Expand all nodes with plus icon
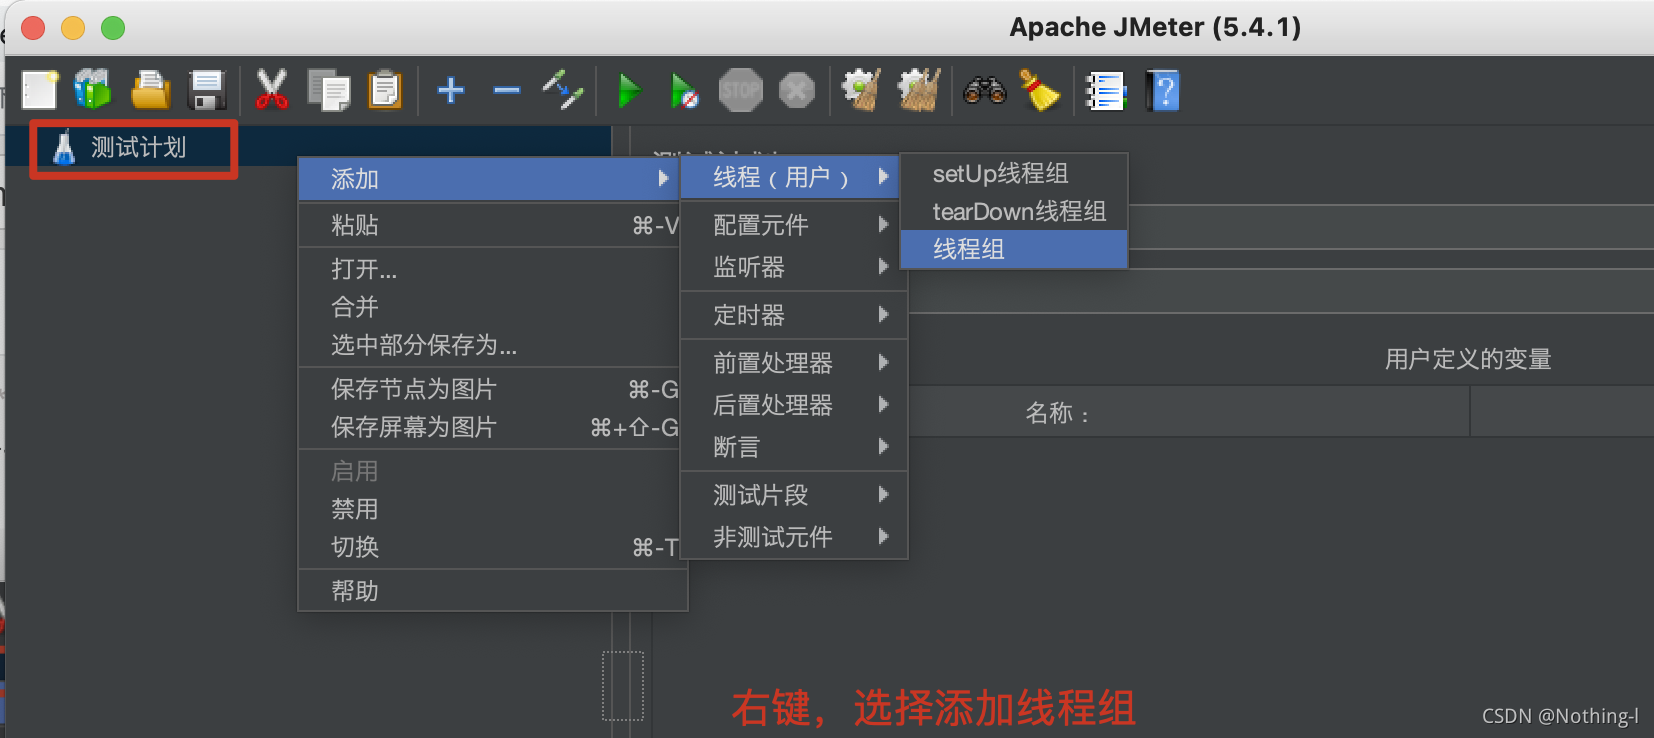This screenshot has width=1654, height=738. tap(451, 90)
